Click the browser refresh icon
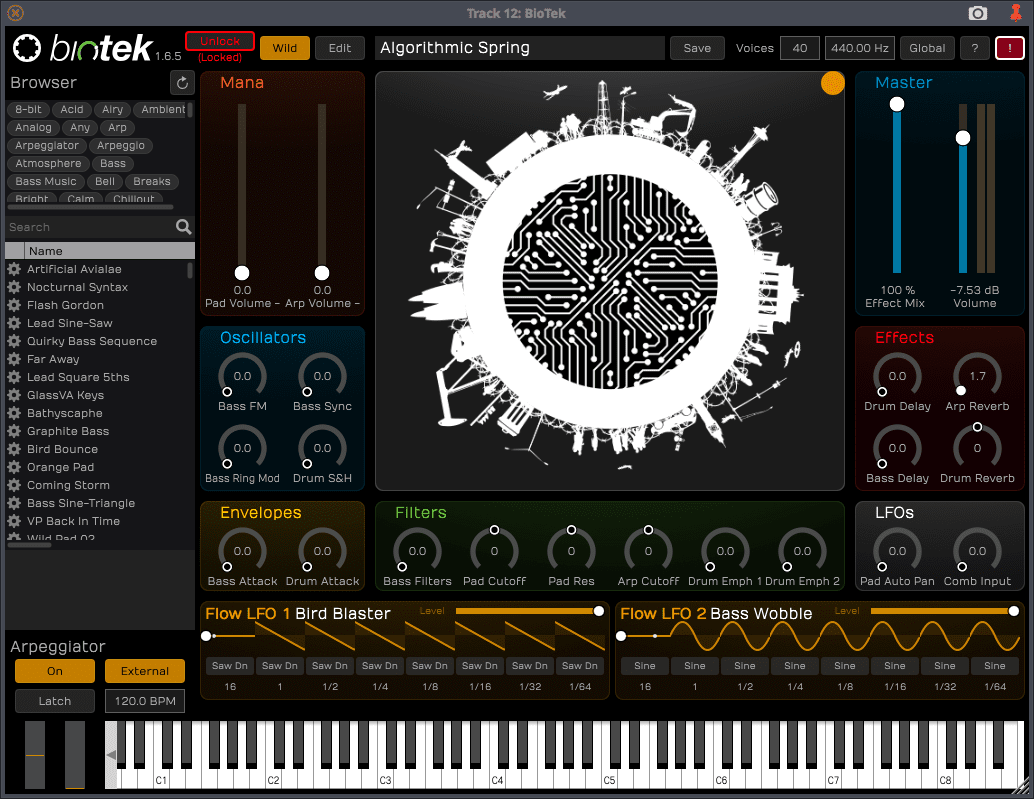 tap(182, 83)
